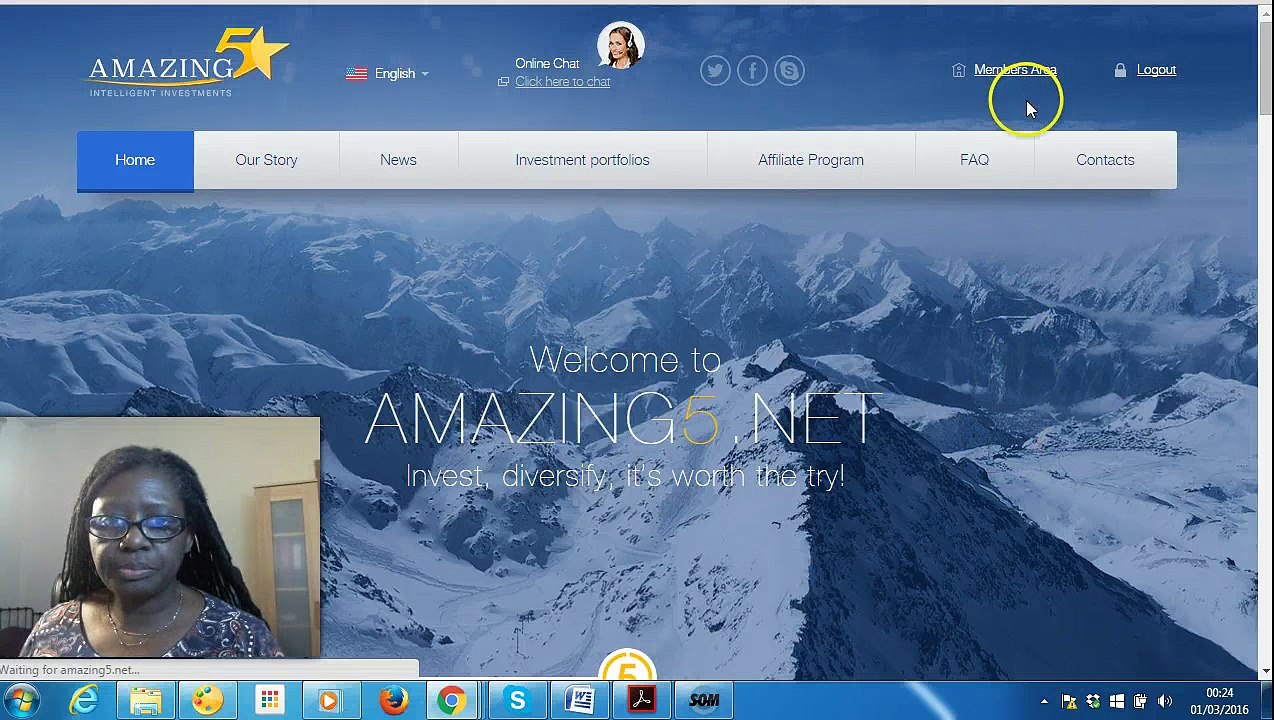Launch Internet Explorer from taskbar

(84, 700)
